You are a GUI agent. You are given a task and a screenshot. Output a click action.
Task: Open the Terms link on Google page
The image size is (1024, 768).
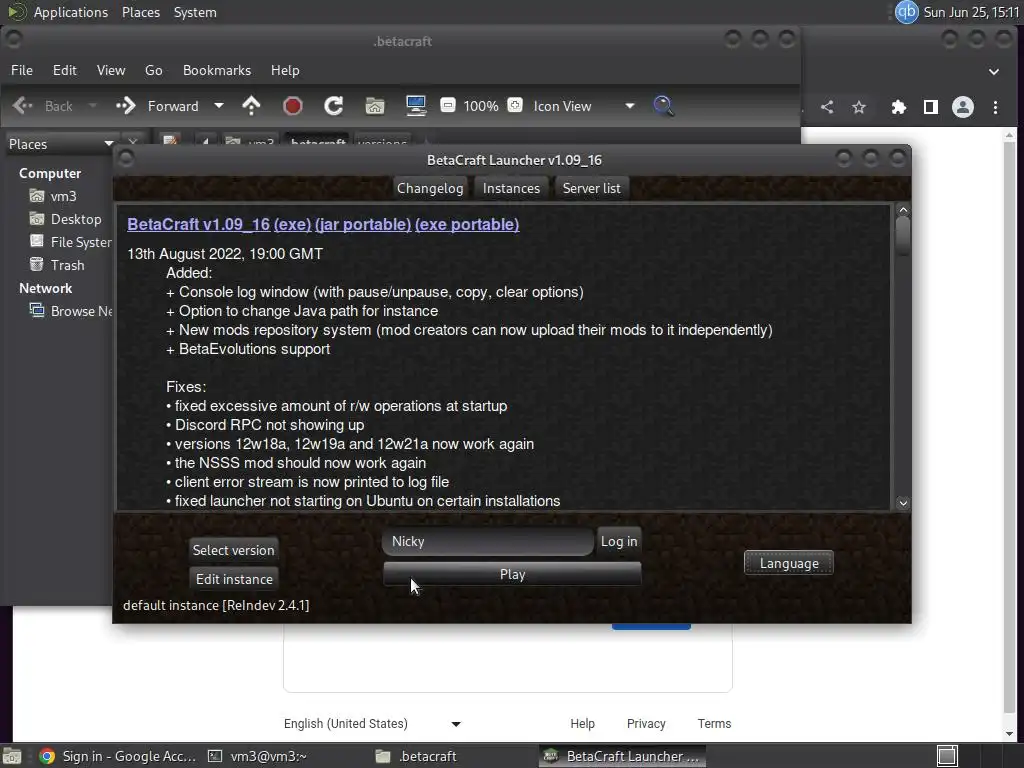click(714, 724)
